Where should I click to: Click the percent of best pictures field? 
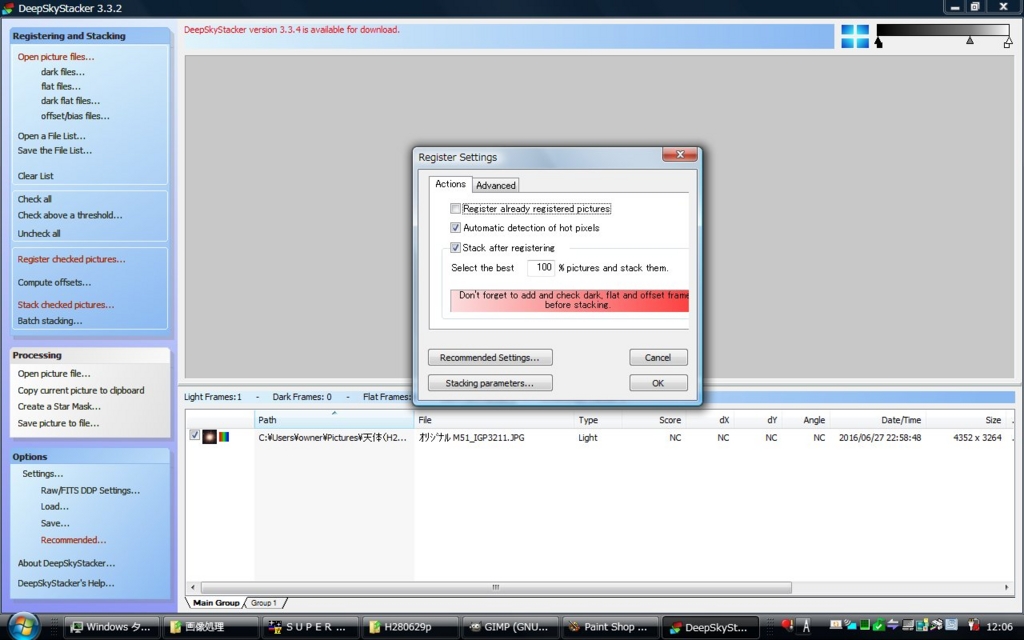(541, 268)
